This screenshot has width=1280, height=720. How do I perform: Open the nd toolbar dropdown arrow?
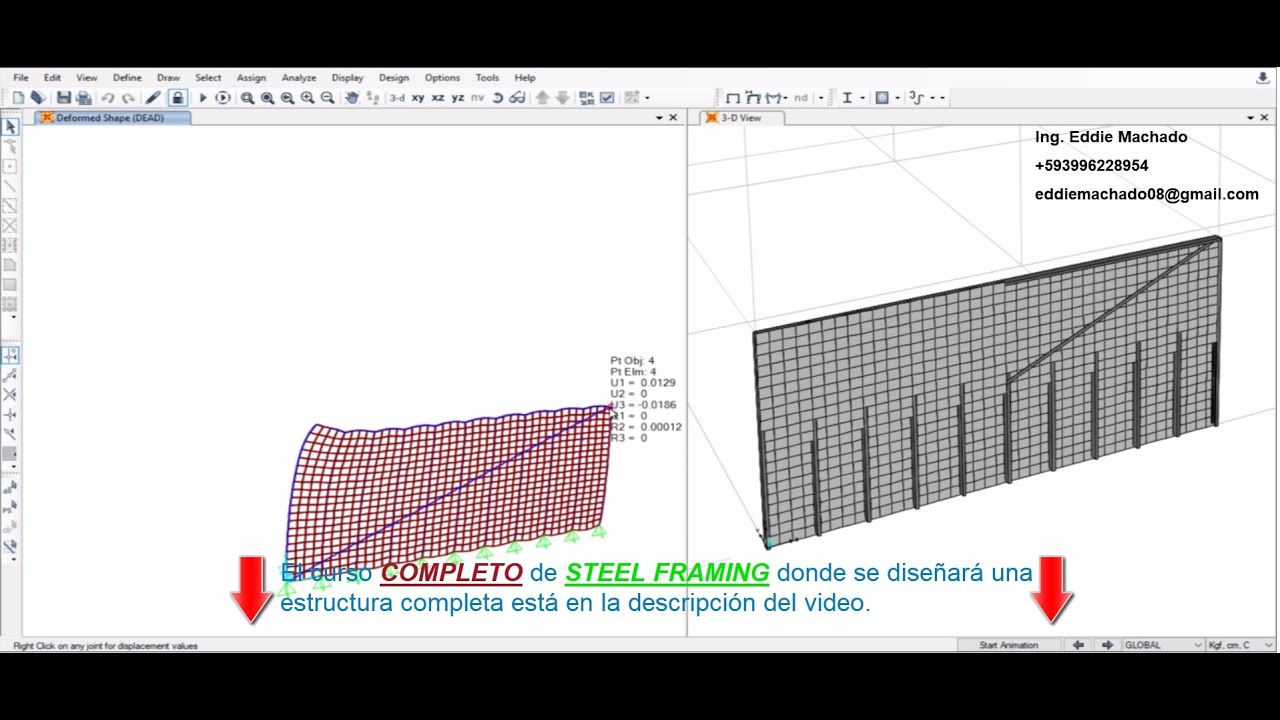(x=821, y=98)
